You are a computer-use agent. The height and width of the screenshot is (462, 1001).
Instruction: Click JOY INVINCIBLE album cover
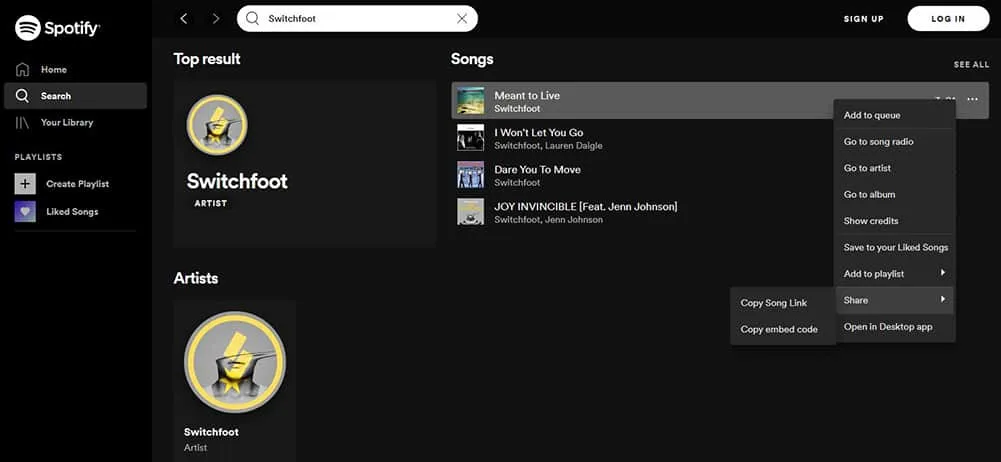point(470,212)
